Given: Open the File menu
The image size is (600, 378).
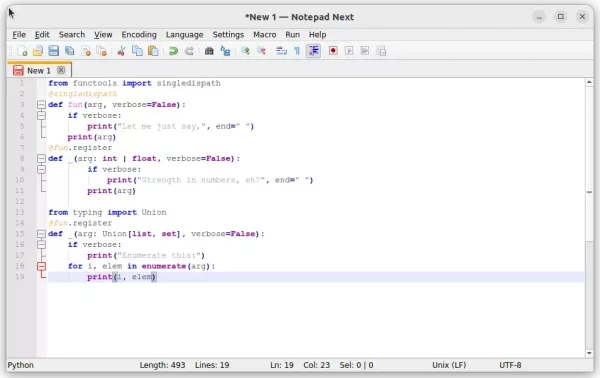Looking at the screenshot, I should pos(19,35).
